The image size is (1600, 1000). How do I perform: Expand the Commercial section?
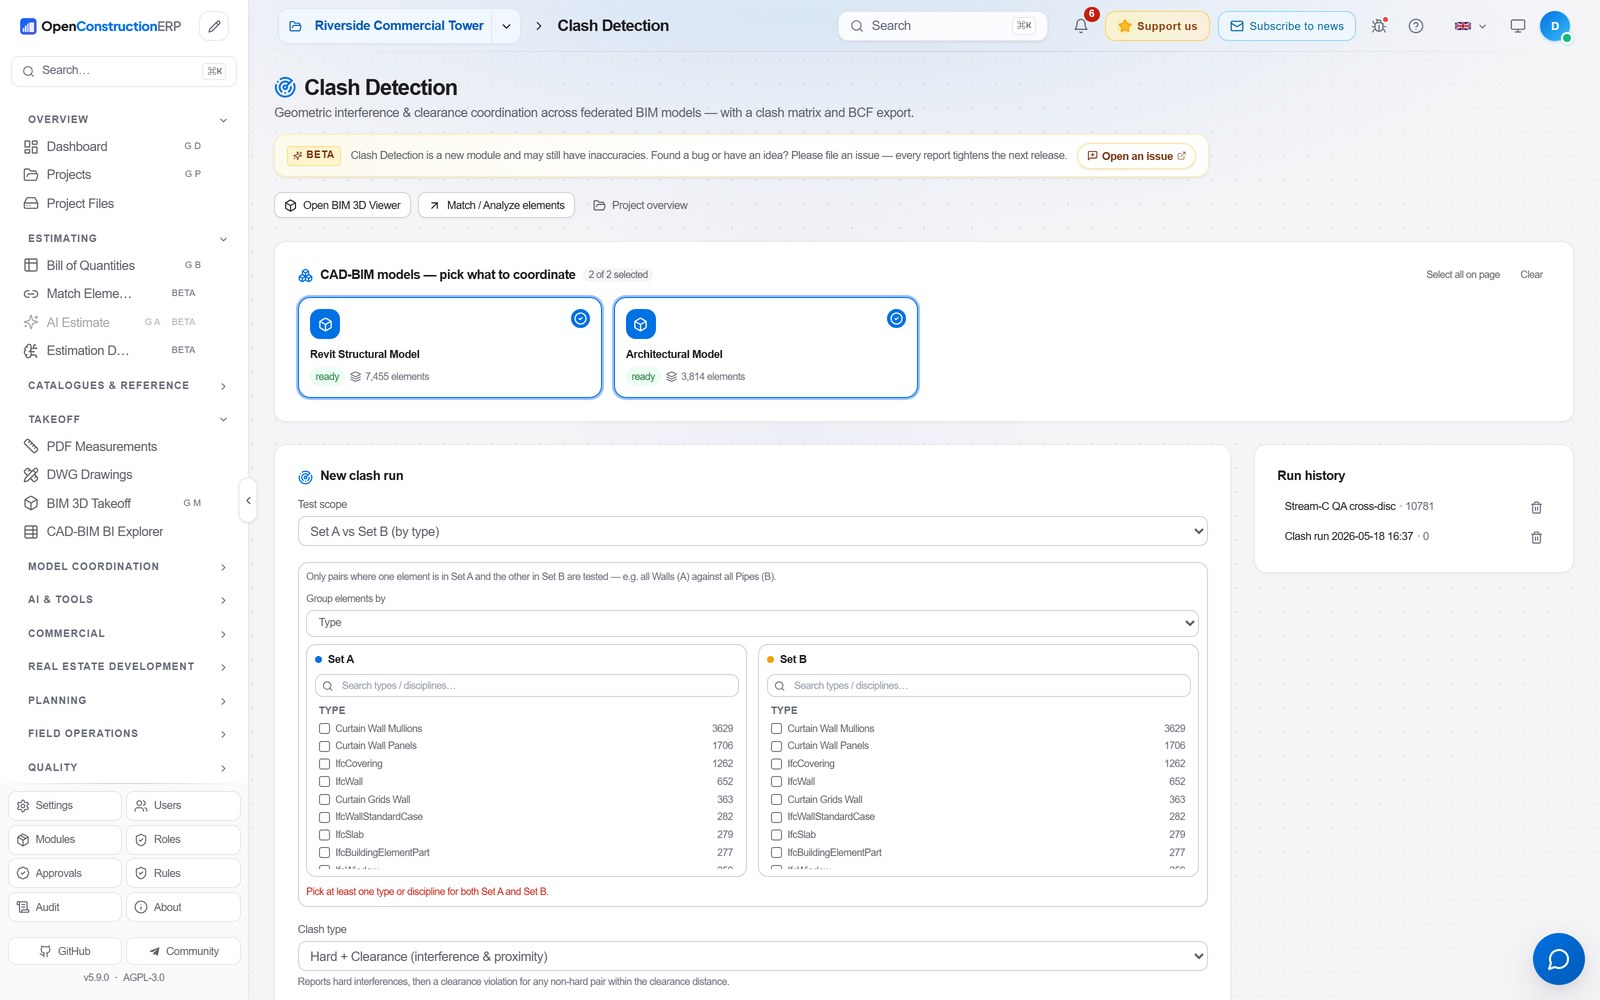click(223, 634)
